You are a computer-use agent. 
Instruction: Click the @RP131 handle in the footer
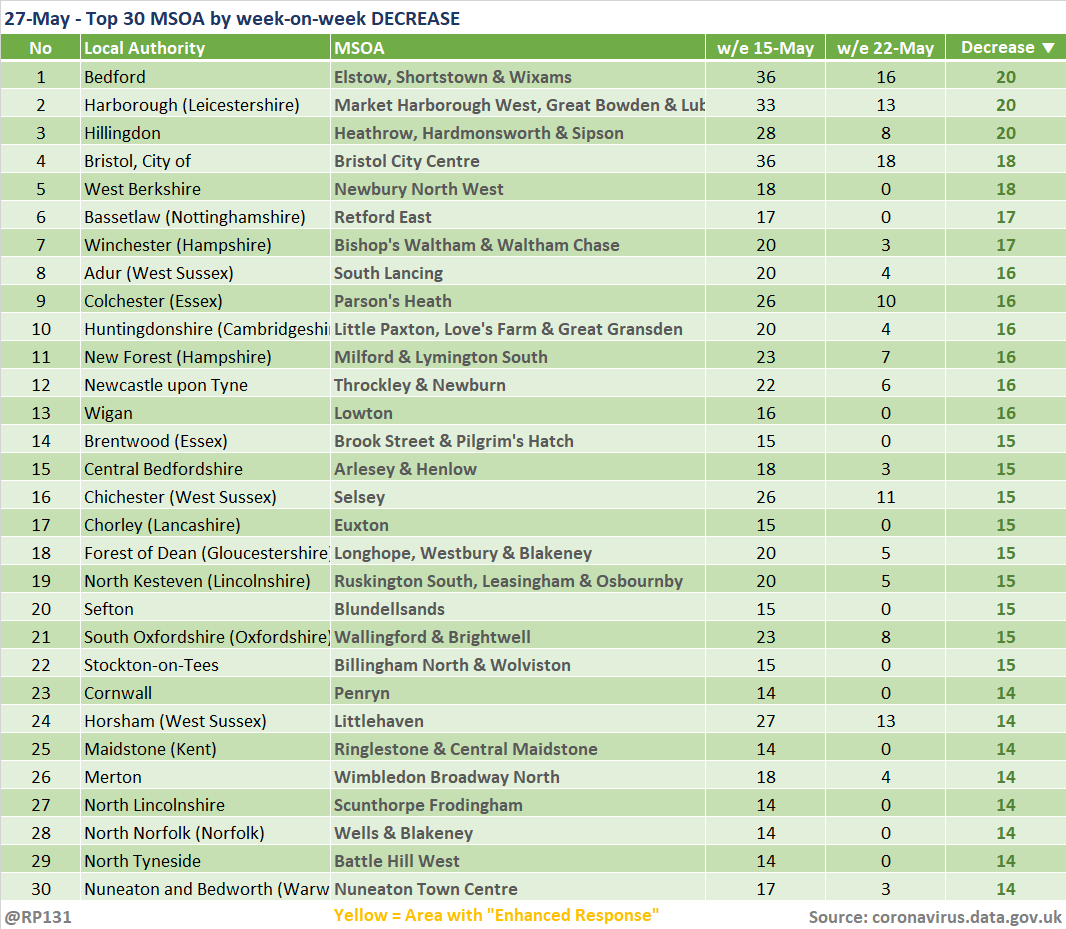[38, 917]
